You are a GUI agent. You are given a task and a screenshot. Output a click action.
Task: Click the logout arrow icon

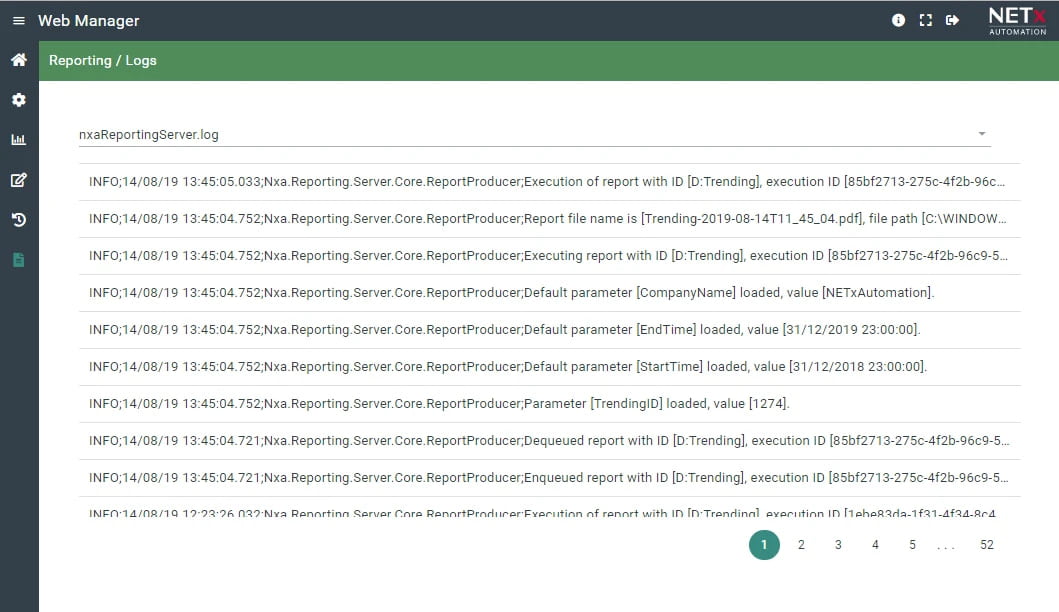point(952,20)
